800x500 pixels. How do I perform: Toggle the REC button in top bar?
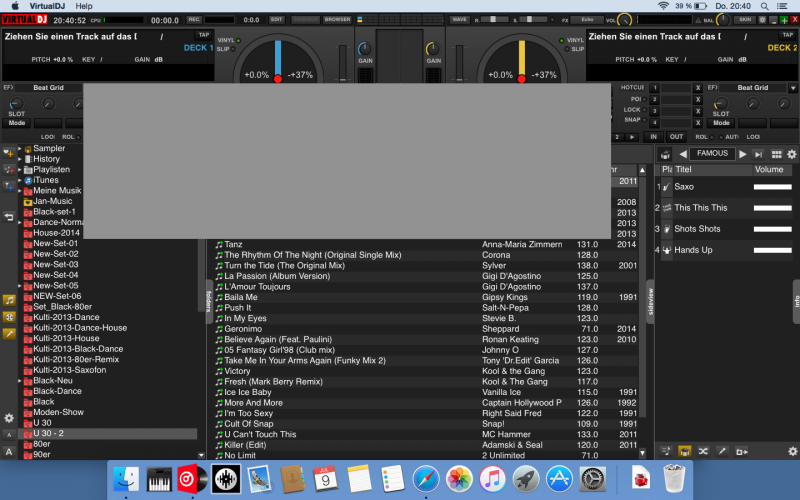click(x=194, y=19)
